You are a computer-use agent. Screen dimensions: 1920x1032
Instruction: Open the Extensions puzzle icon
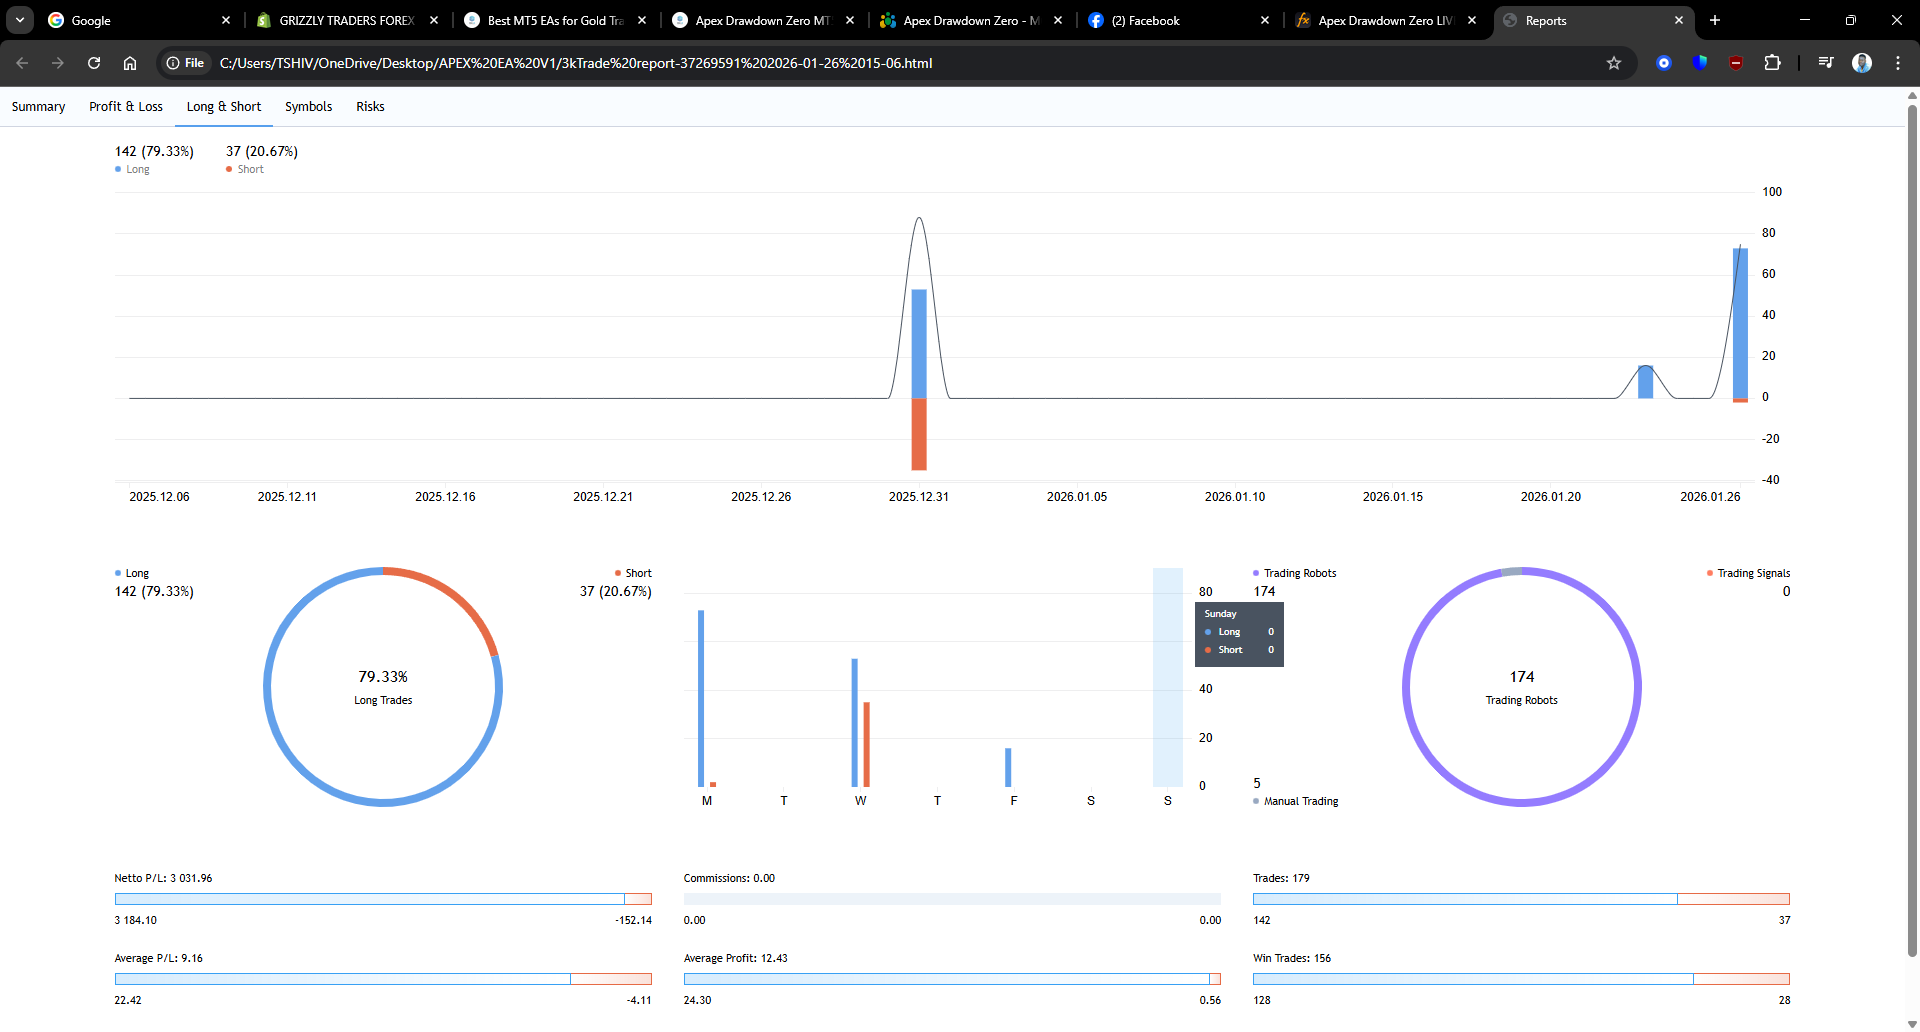pos(1772,63)
